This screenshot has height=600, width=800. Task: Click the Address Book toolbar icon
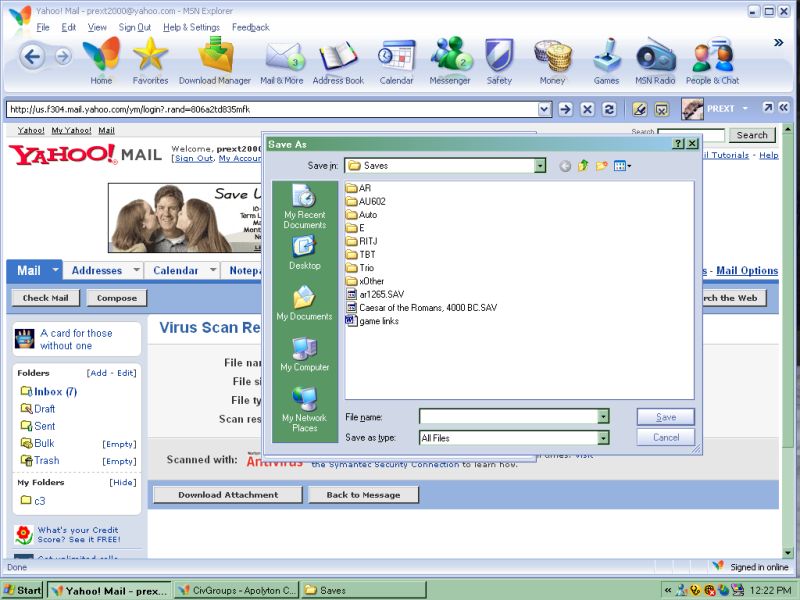pyautogui.click(x=338, y=56)
